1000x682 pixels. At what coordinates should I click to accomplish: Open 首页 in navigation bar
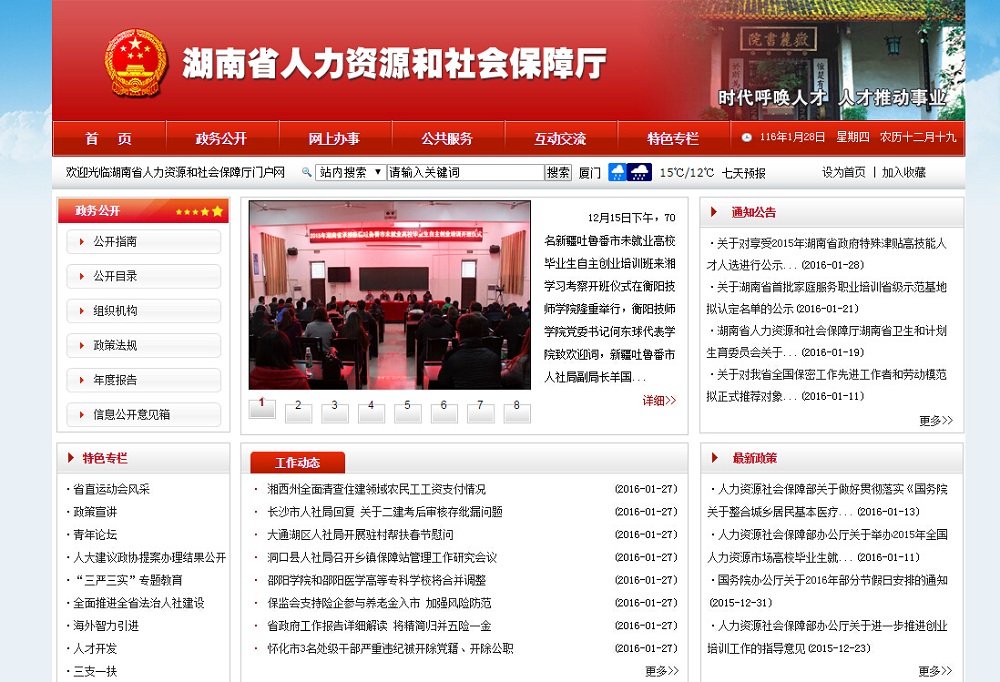[108, 138]
